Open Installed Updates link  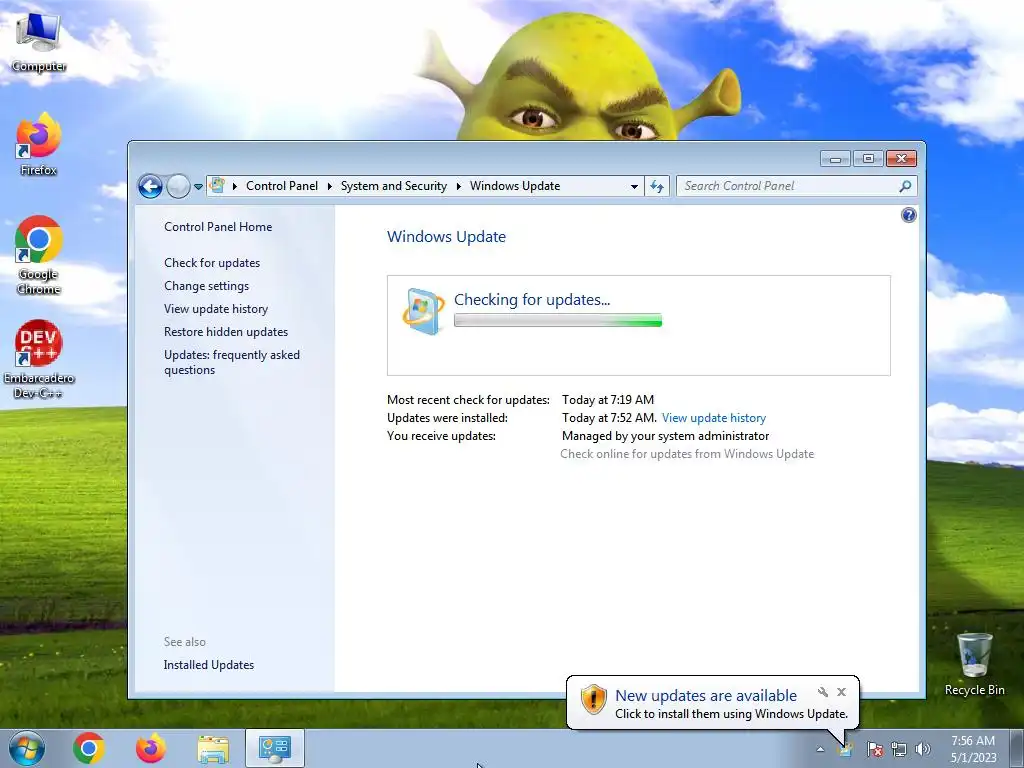[208, 665]
